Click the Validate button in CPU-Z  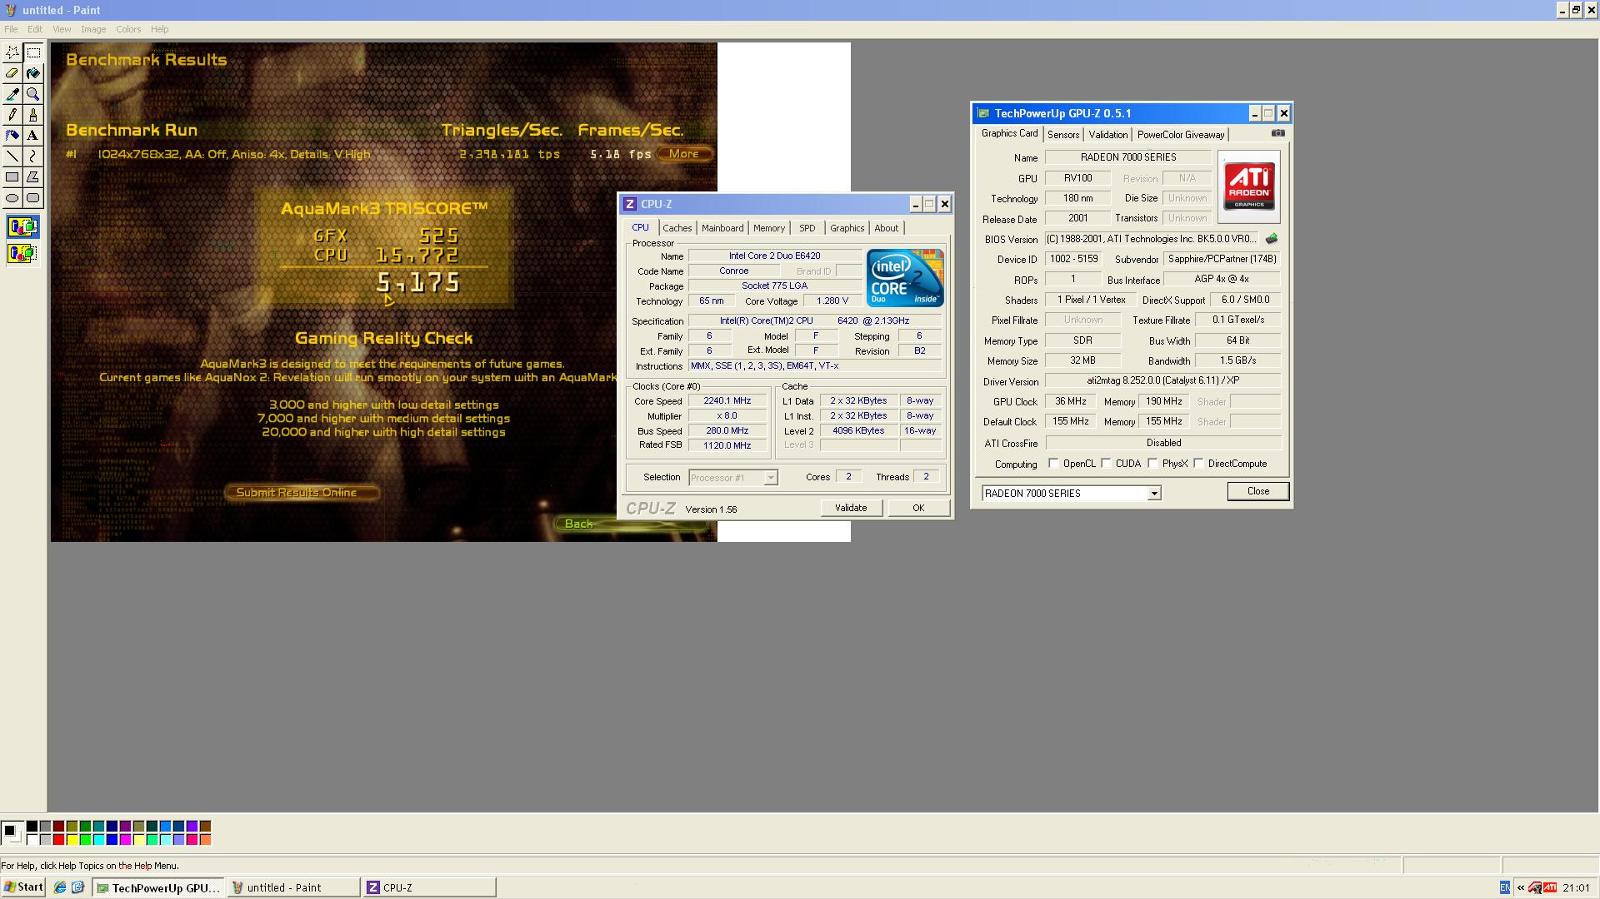[851, 508]
